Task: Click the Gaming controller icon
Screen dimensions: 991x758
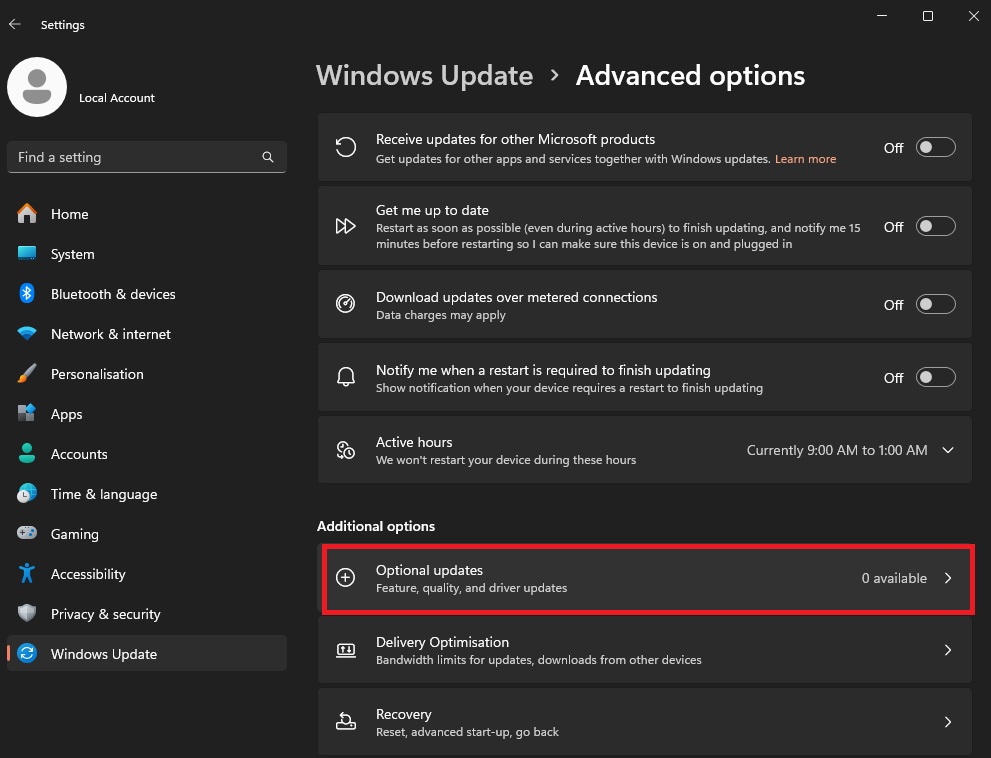Action: click(28, 534)
